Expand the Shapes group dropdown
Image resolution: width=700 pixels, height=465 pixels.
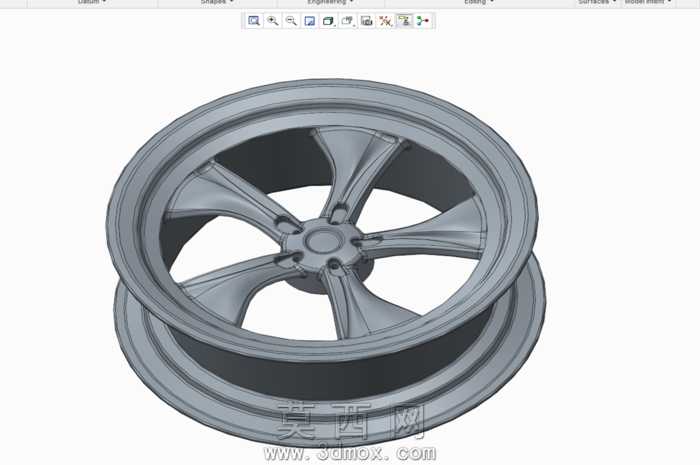[x=217, y=2]
